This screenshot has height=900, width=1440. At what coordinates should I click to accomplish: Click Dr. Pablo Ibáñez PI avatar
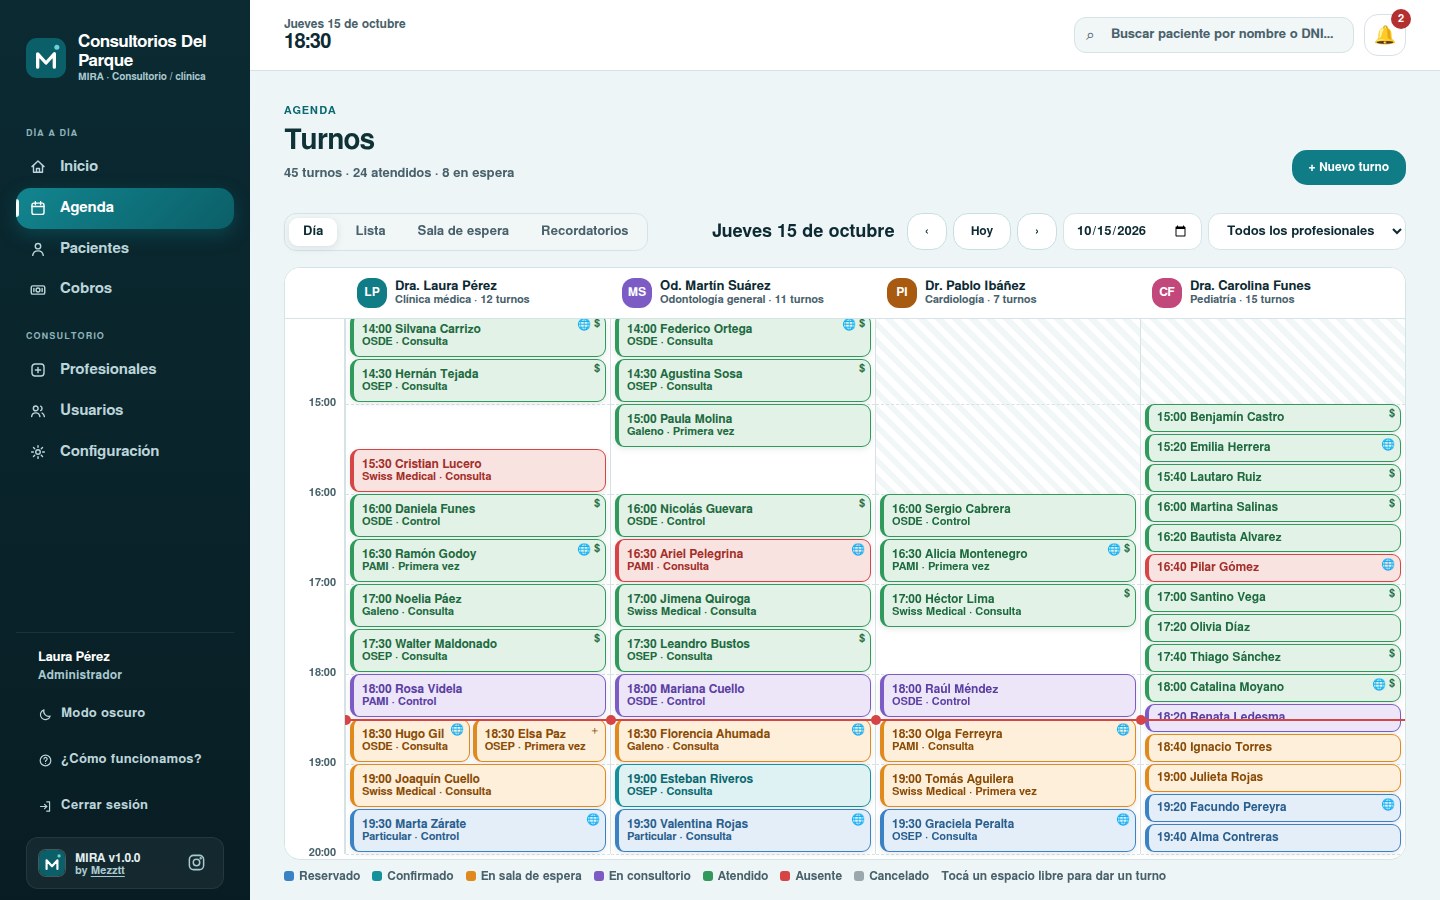(x=902, y=292)
